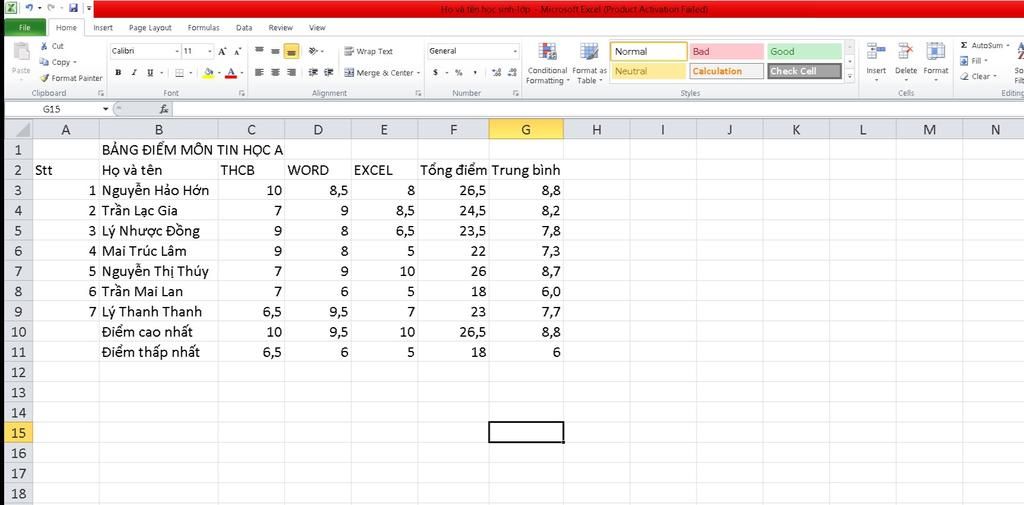Center text horizontally in the cell
This screenshot has width=1024, height=505.
(275, 73)
